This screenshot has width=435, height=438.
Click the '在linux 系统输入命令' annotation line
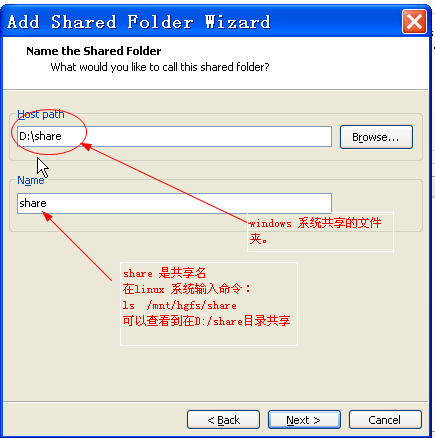(187, 289)
